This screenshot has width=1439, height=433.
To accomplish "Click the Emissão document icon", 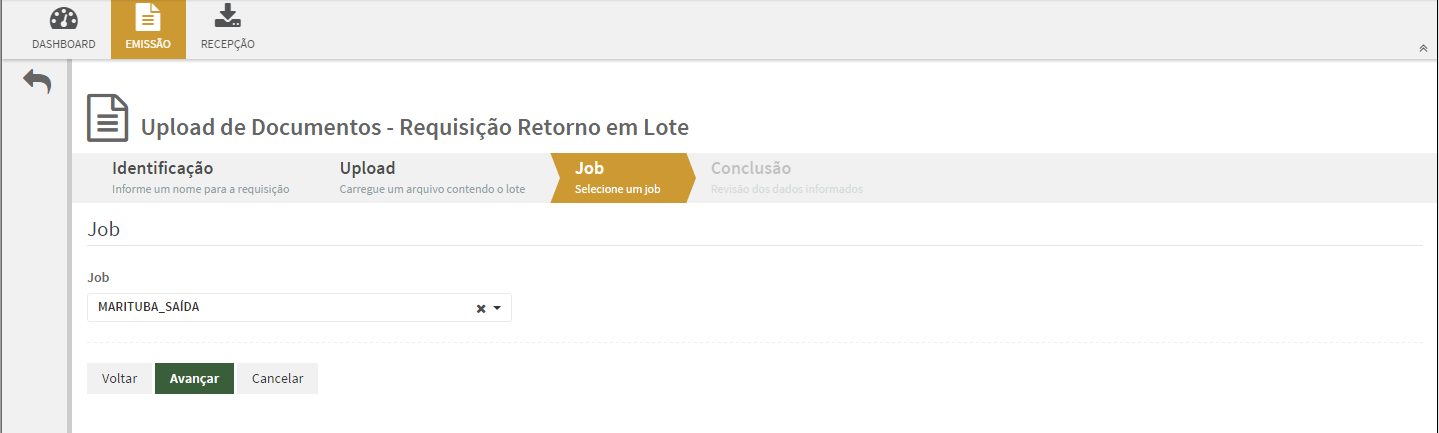I will pyautogui.click(x=148, y=18).
